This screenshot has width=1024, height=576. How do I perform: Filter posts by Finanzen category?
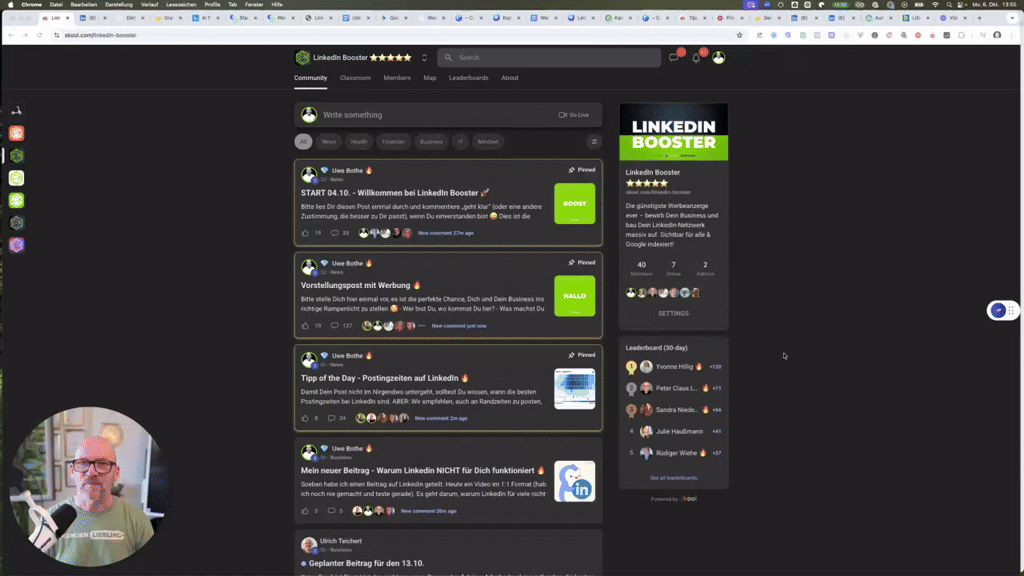394,142
